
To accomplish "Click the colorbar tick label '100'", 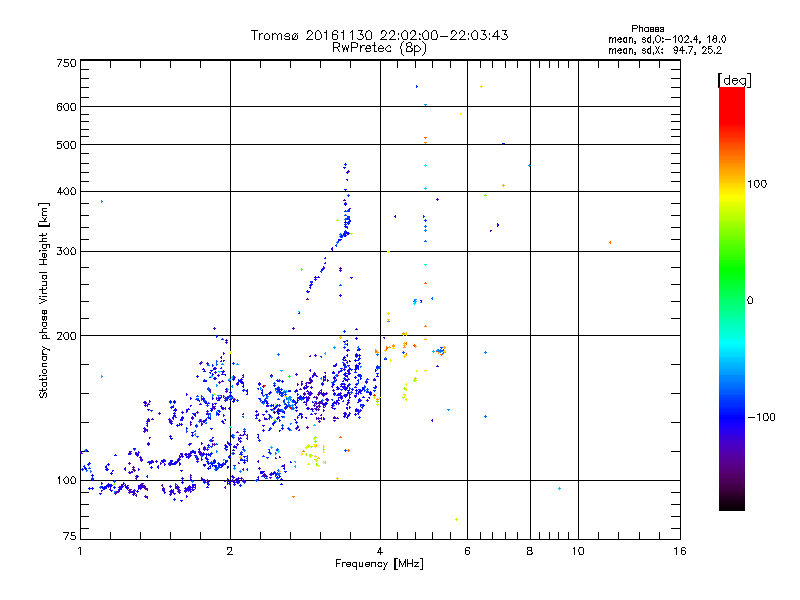I will (x=757, y=184).
